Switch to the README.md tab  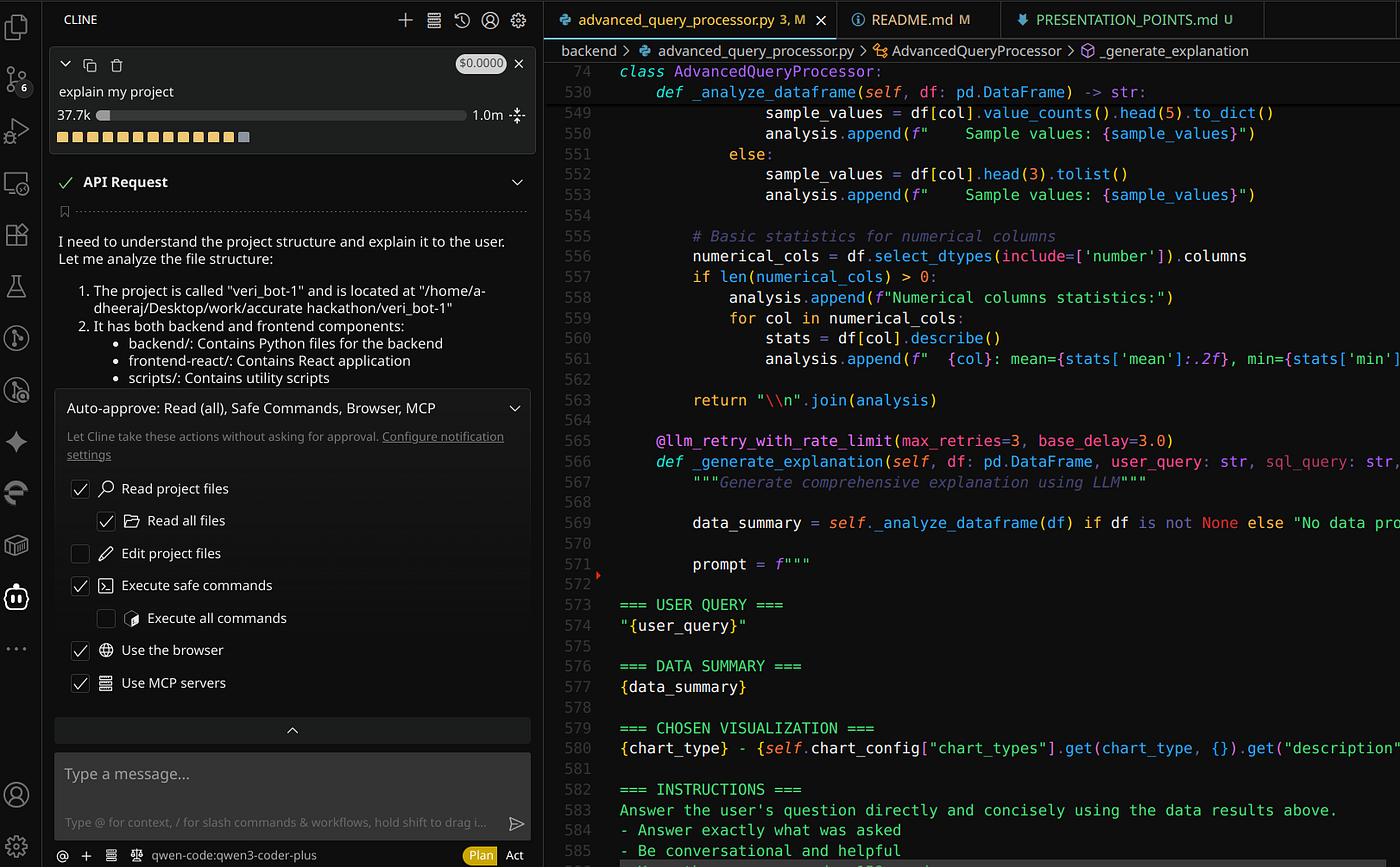click(x=914, y=19)
